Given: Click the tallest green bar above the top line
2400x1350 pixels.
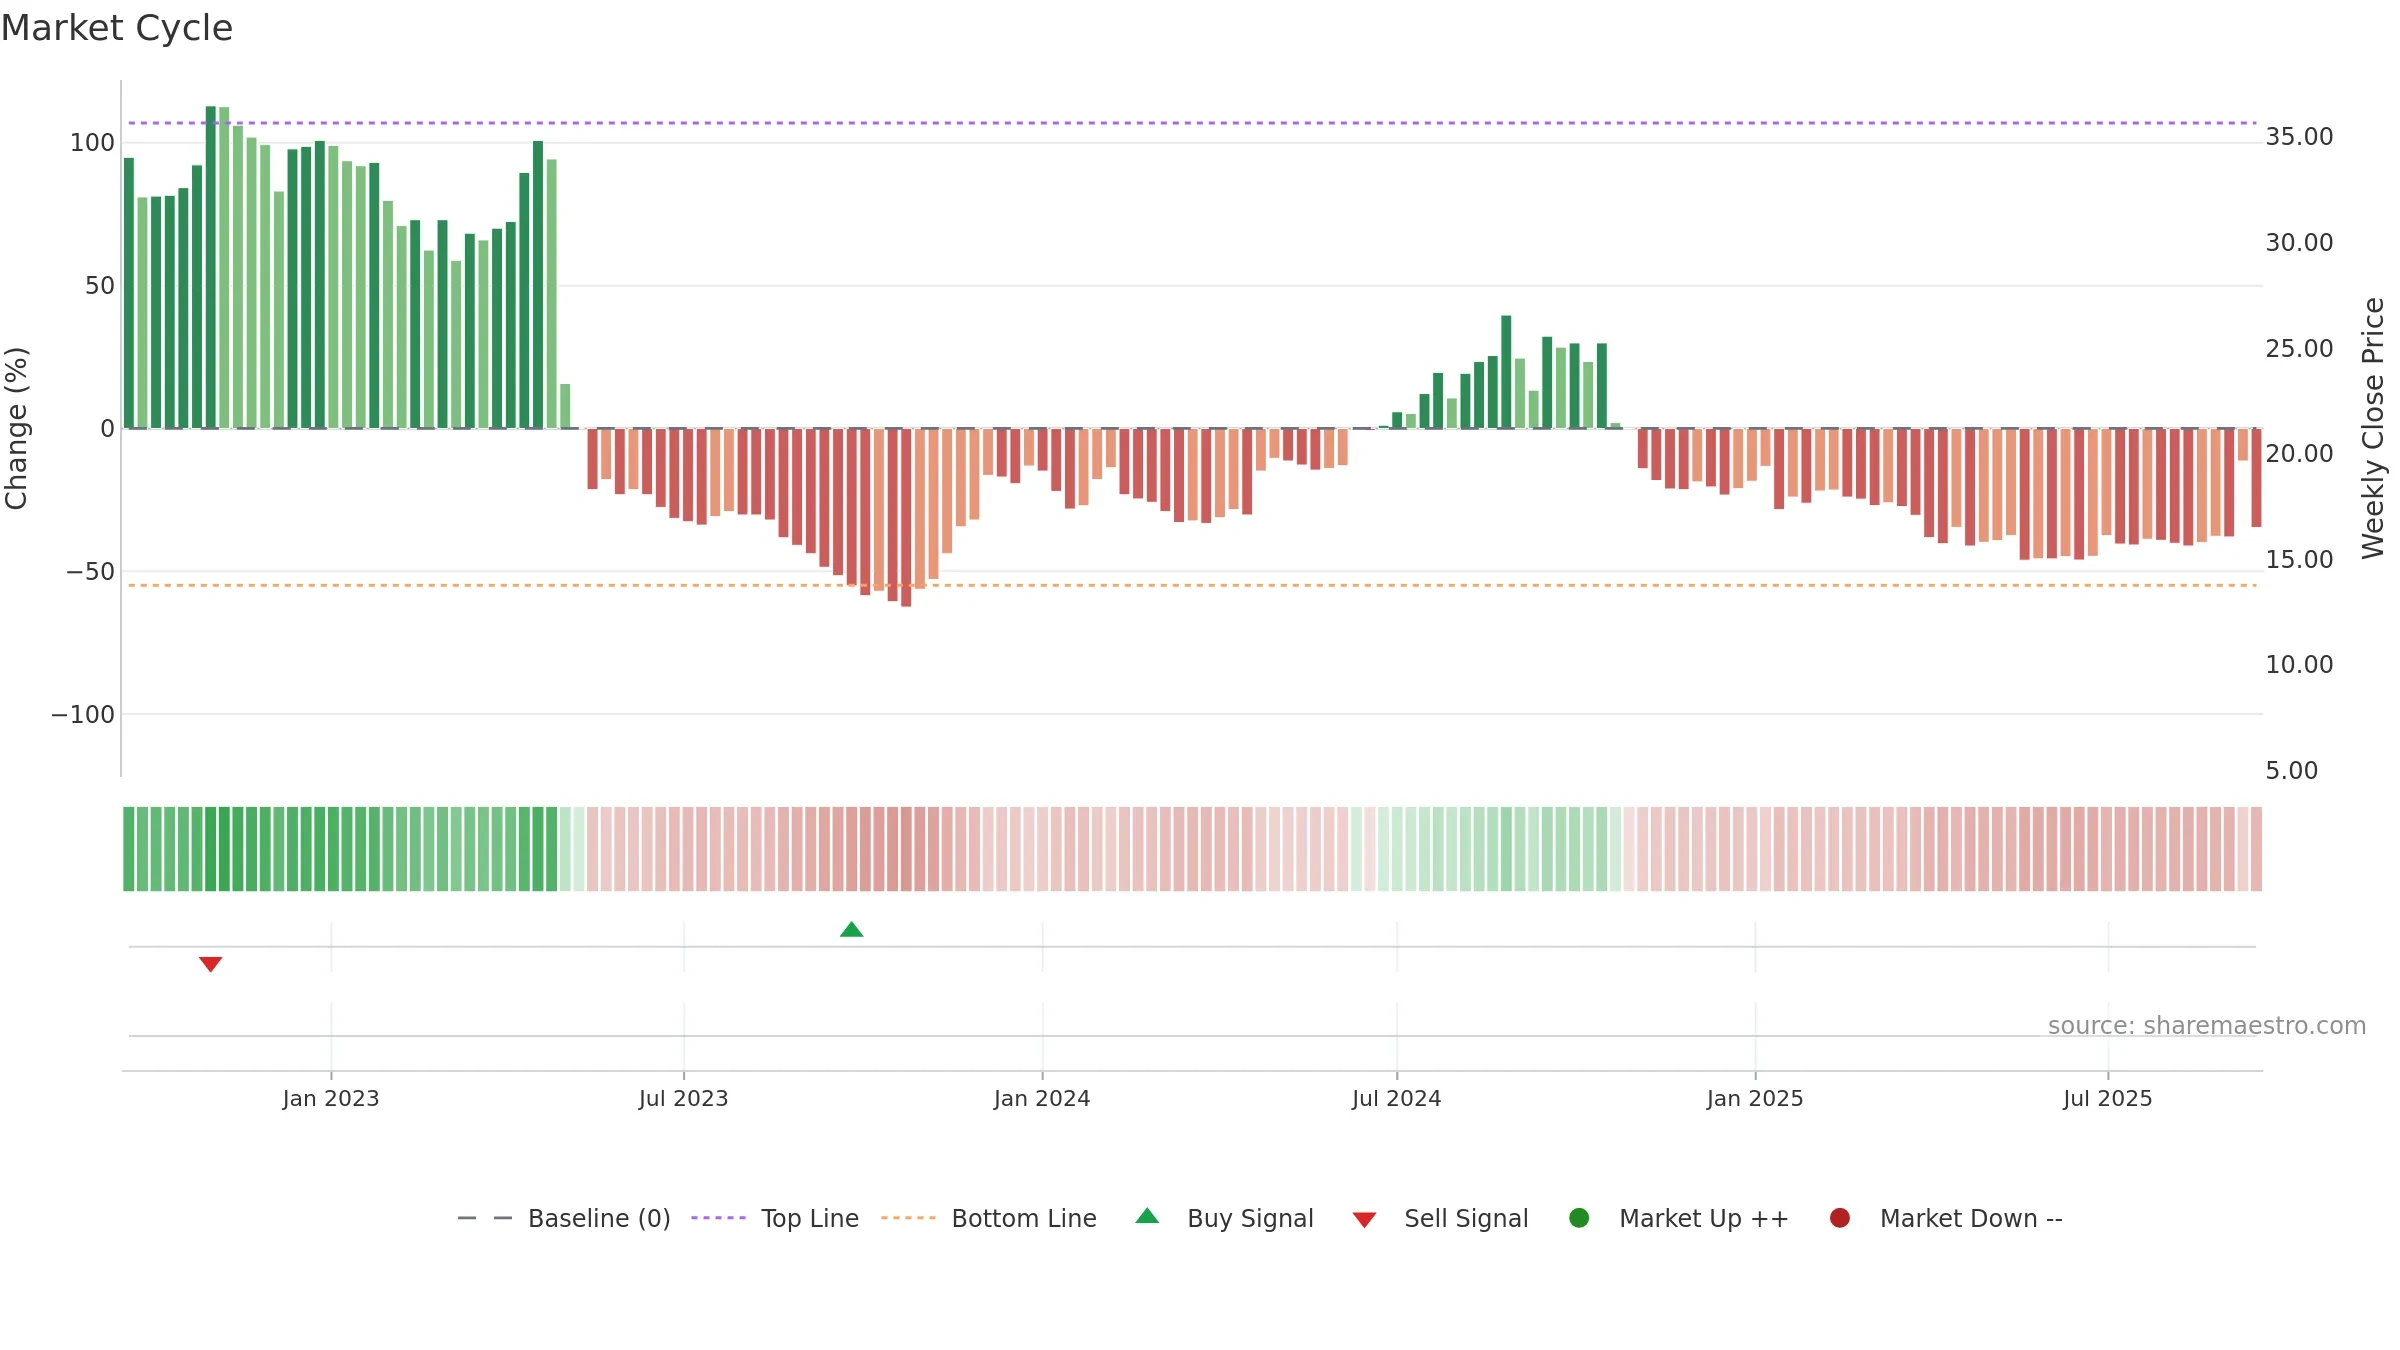Looking at the screenshot, I should coord(211,267).
